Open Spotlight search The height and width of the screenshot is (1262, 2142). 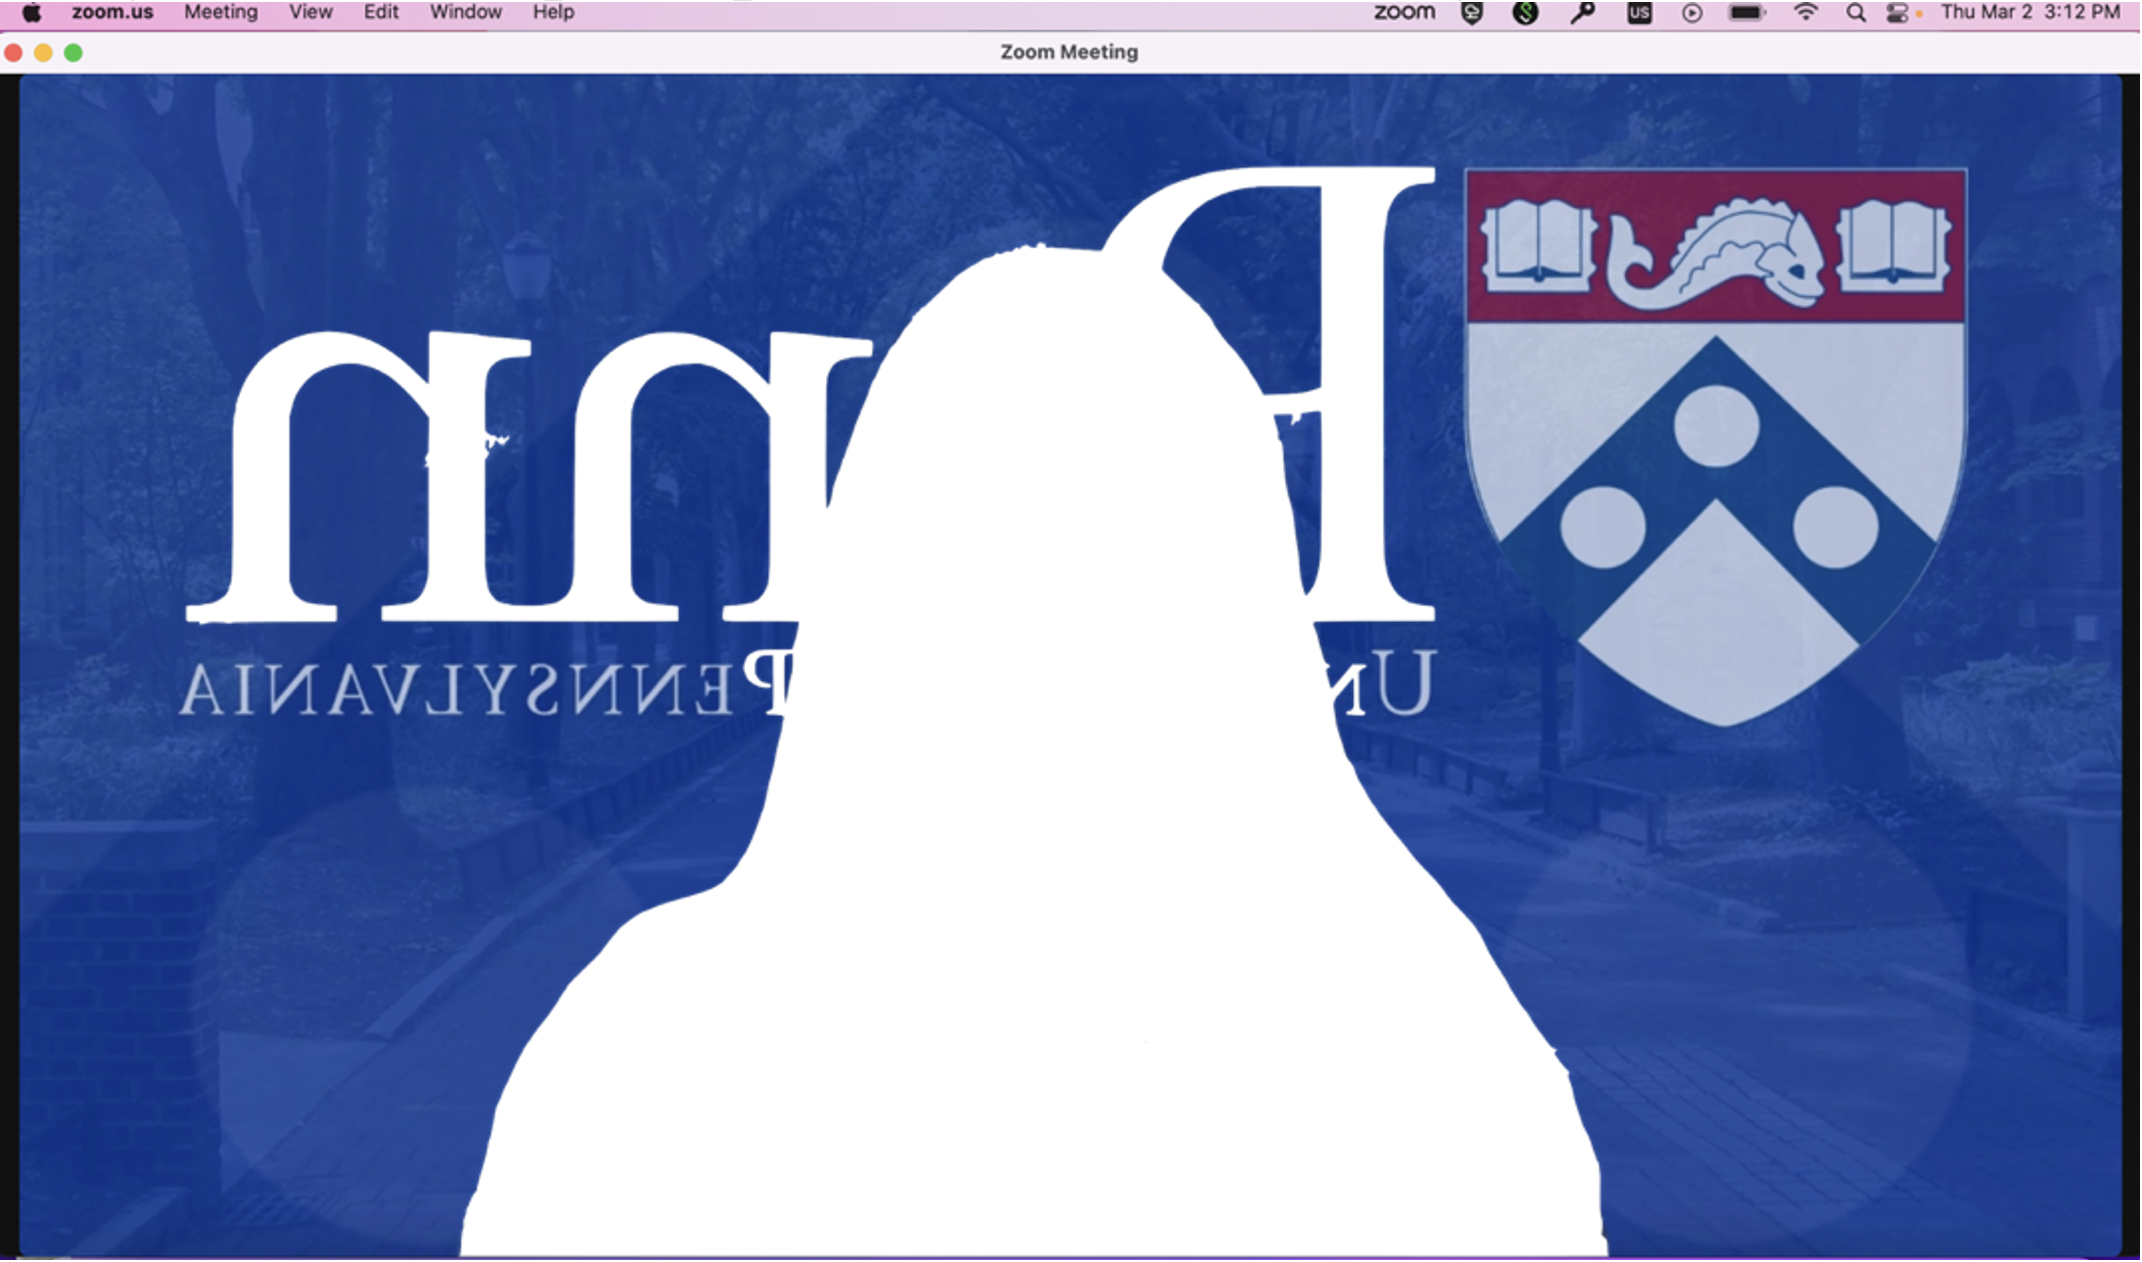(x=1856, y=13)
